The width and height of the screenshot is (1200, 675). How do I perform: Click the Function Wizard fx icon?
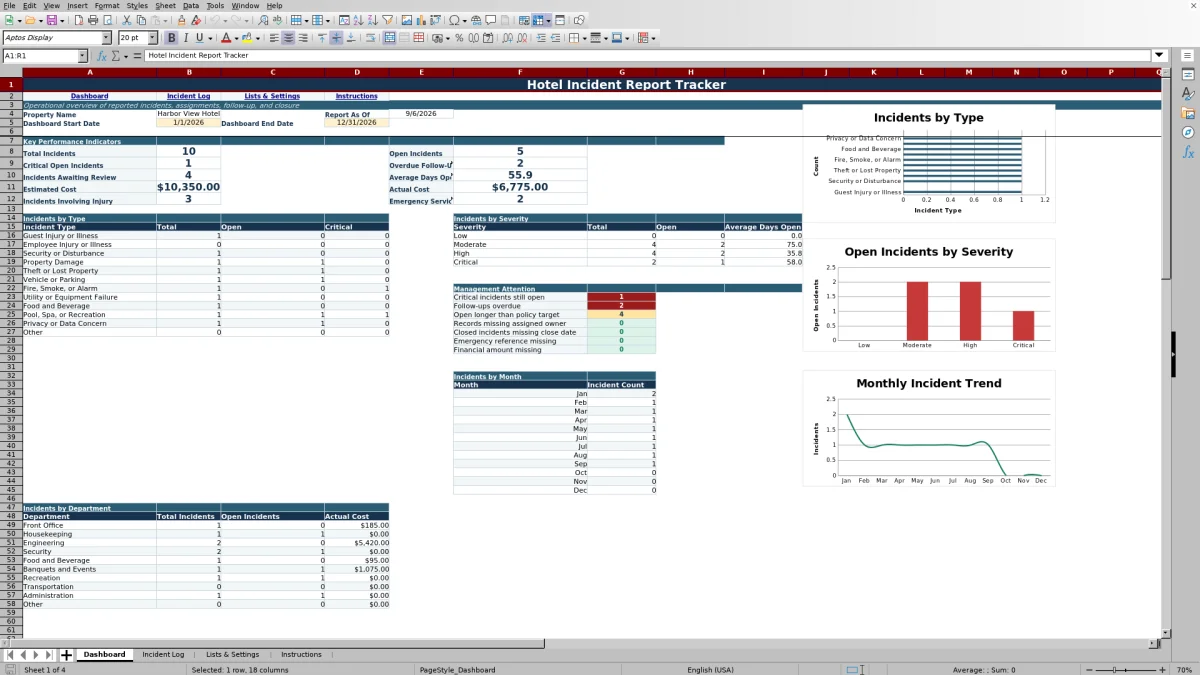(x=101, y=56)
